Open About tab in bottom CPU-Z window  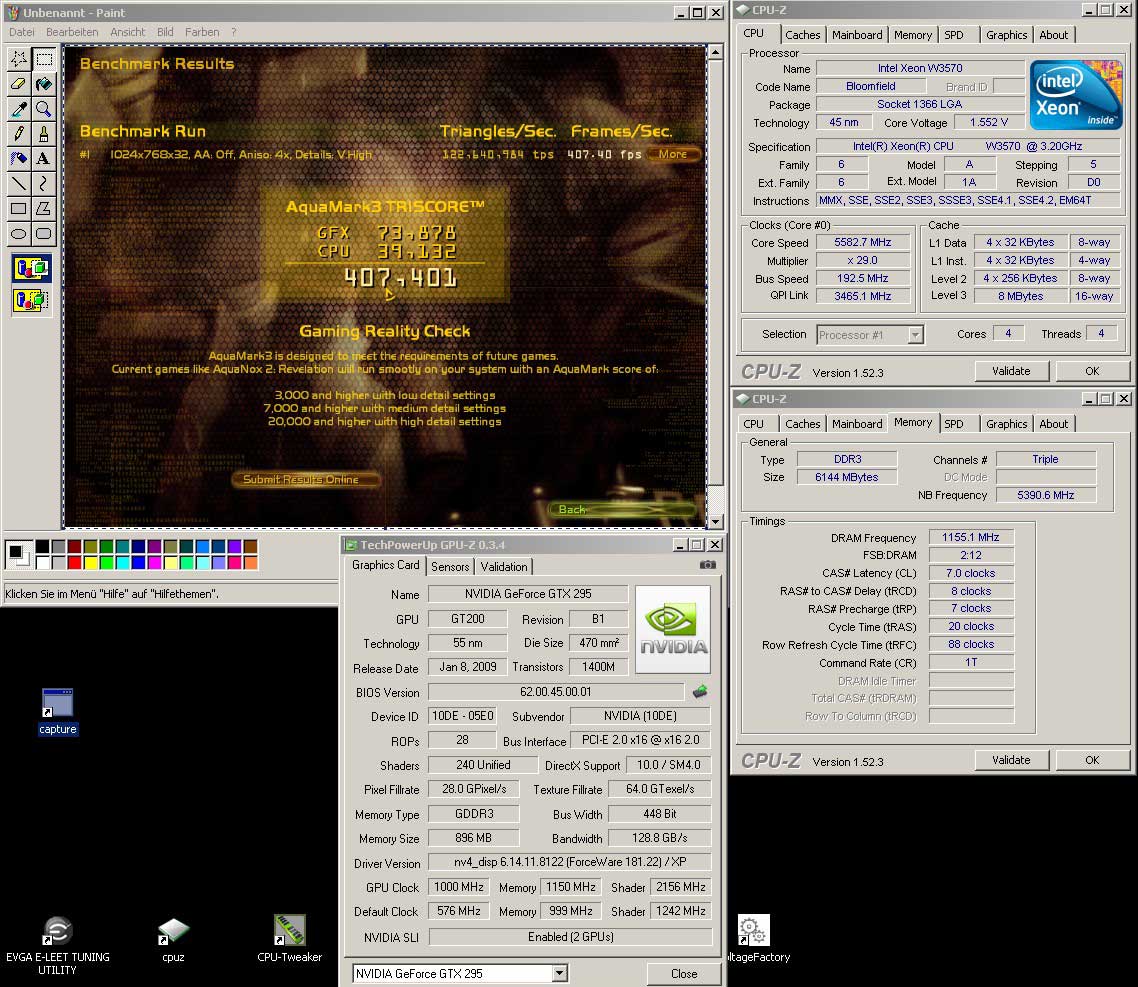(1054, 424)
